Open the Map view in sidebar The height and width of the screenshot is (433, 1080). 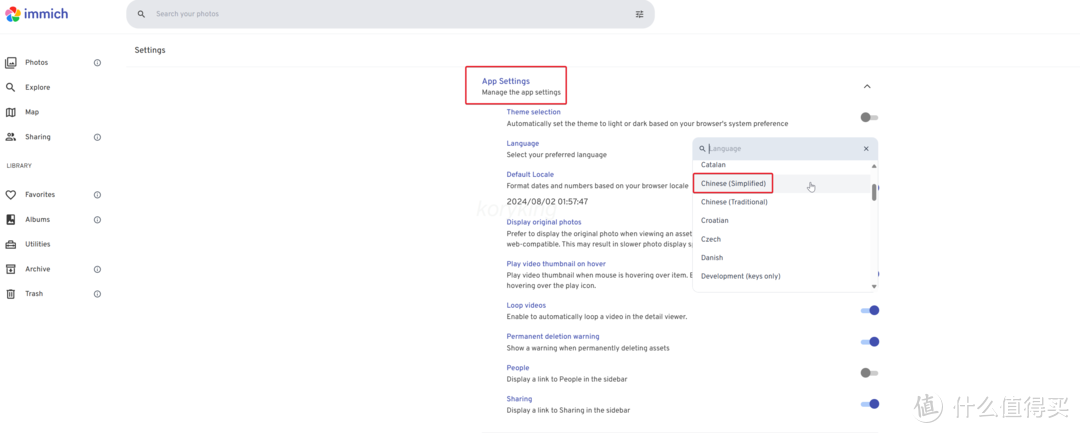point(32,112)
